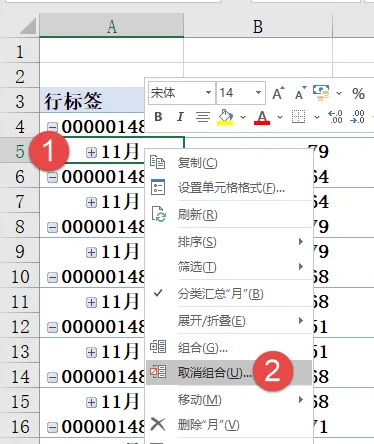The height and width of the screenshot is (444, 374).
Task: Toggle Italic formatting in mini toolbar
Action: pos(180,117)
